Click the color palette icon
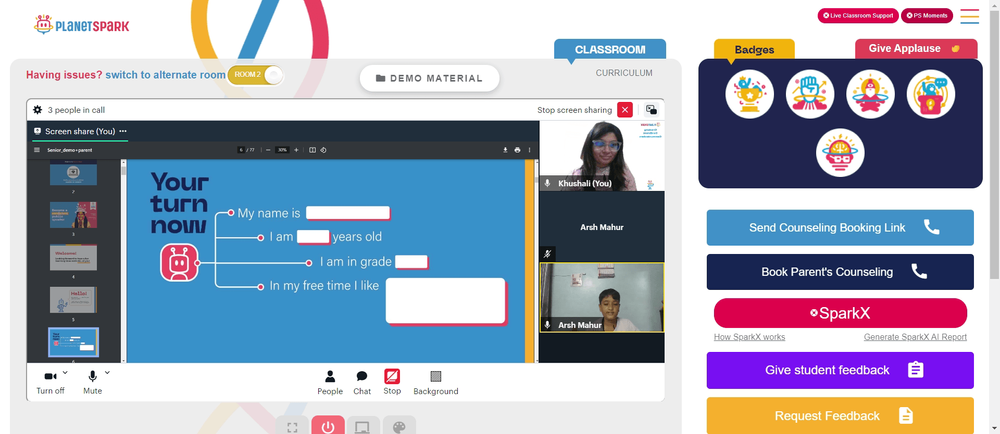Screen dimensions: 1000x434 (399, 426)
